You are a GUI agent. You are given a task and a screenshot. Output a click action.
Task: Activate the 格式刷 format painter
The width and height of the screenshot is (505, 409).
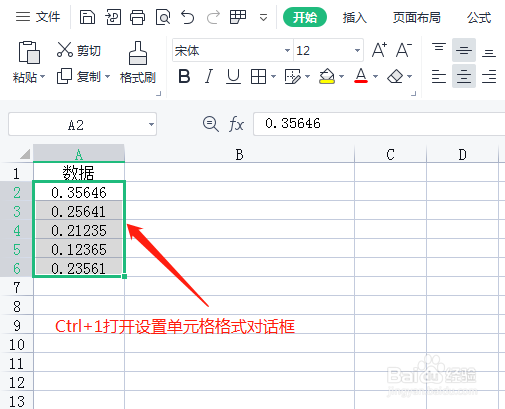[138, 63]
